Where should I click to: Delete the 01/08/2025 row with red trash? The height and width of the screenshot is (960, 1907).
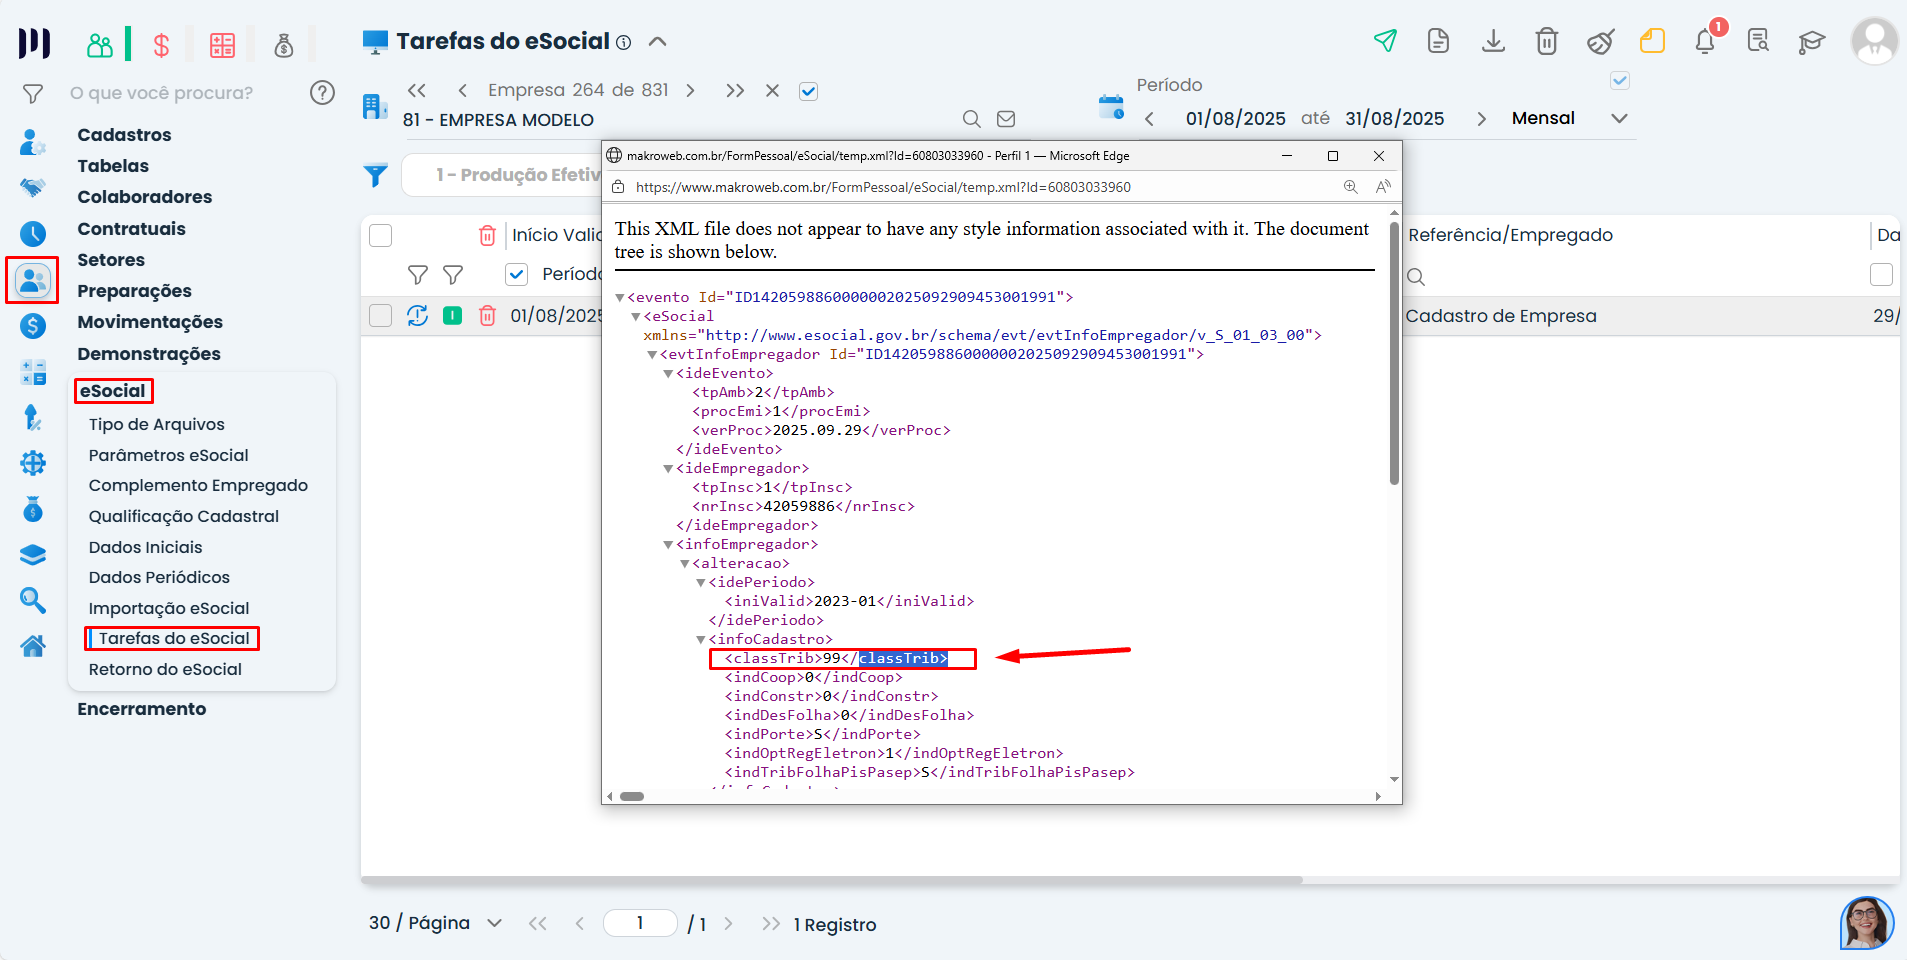(x=487, y=316)
